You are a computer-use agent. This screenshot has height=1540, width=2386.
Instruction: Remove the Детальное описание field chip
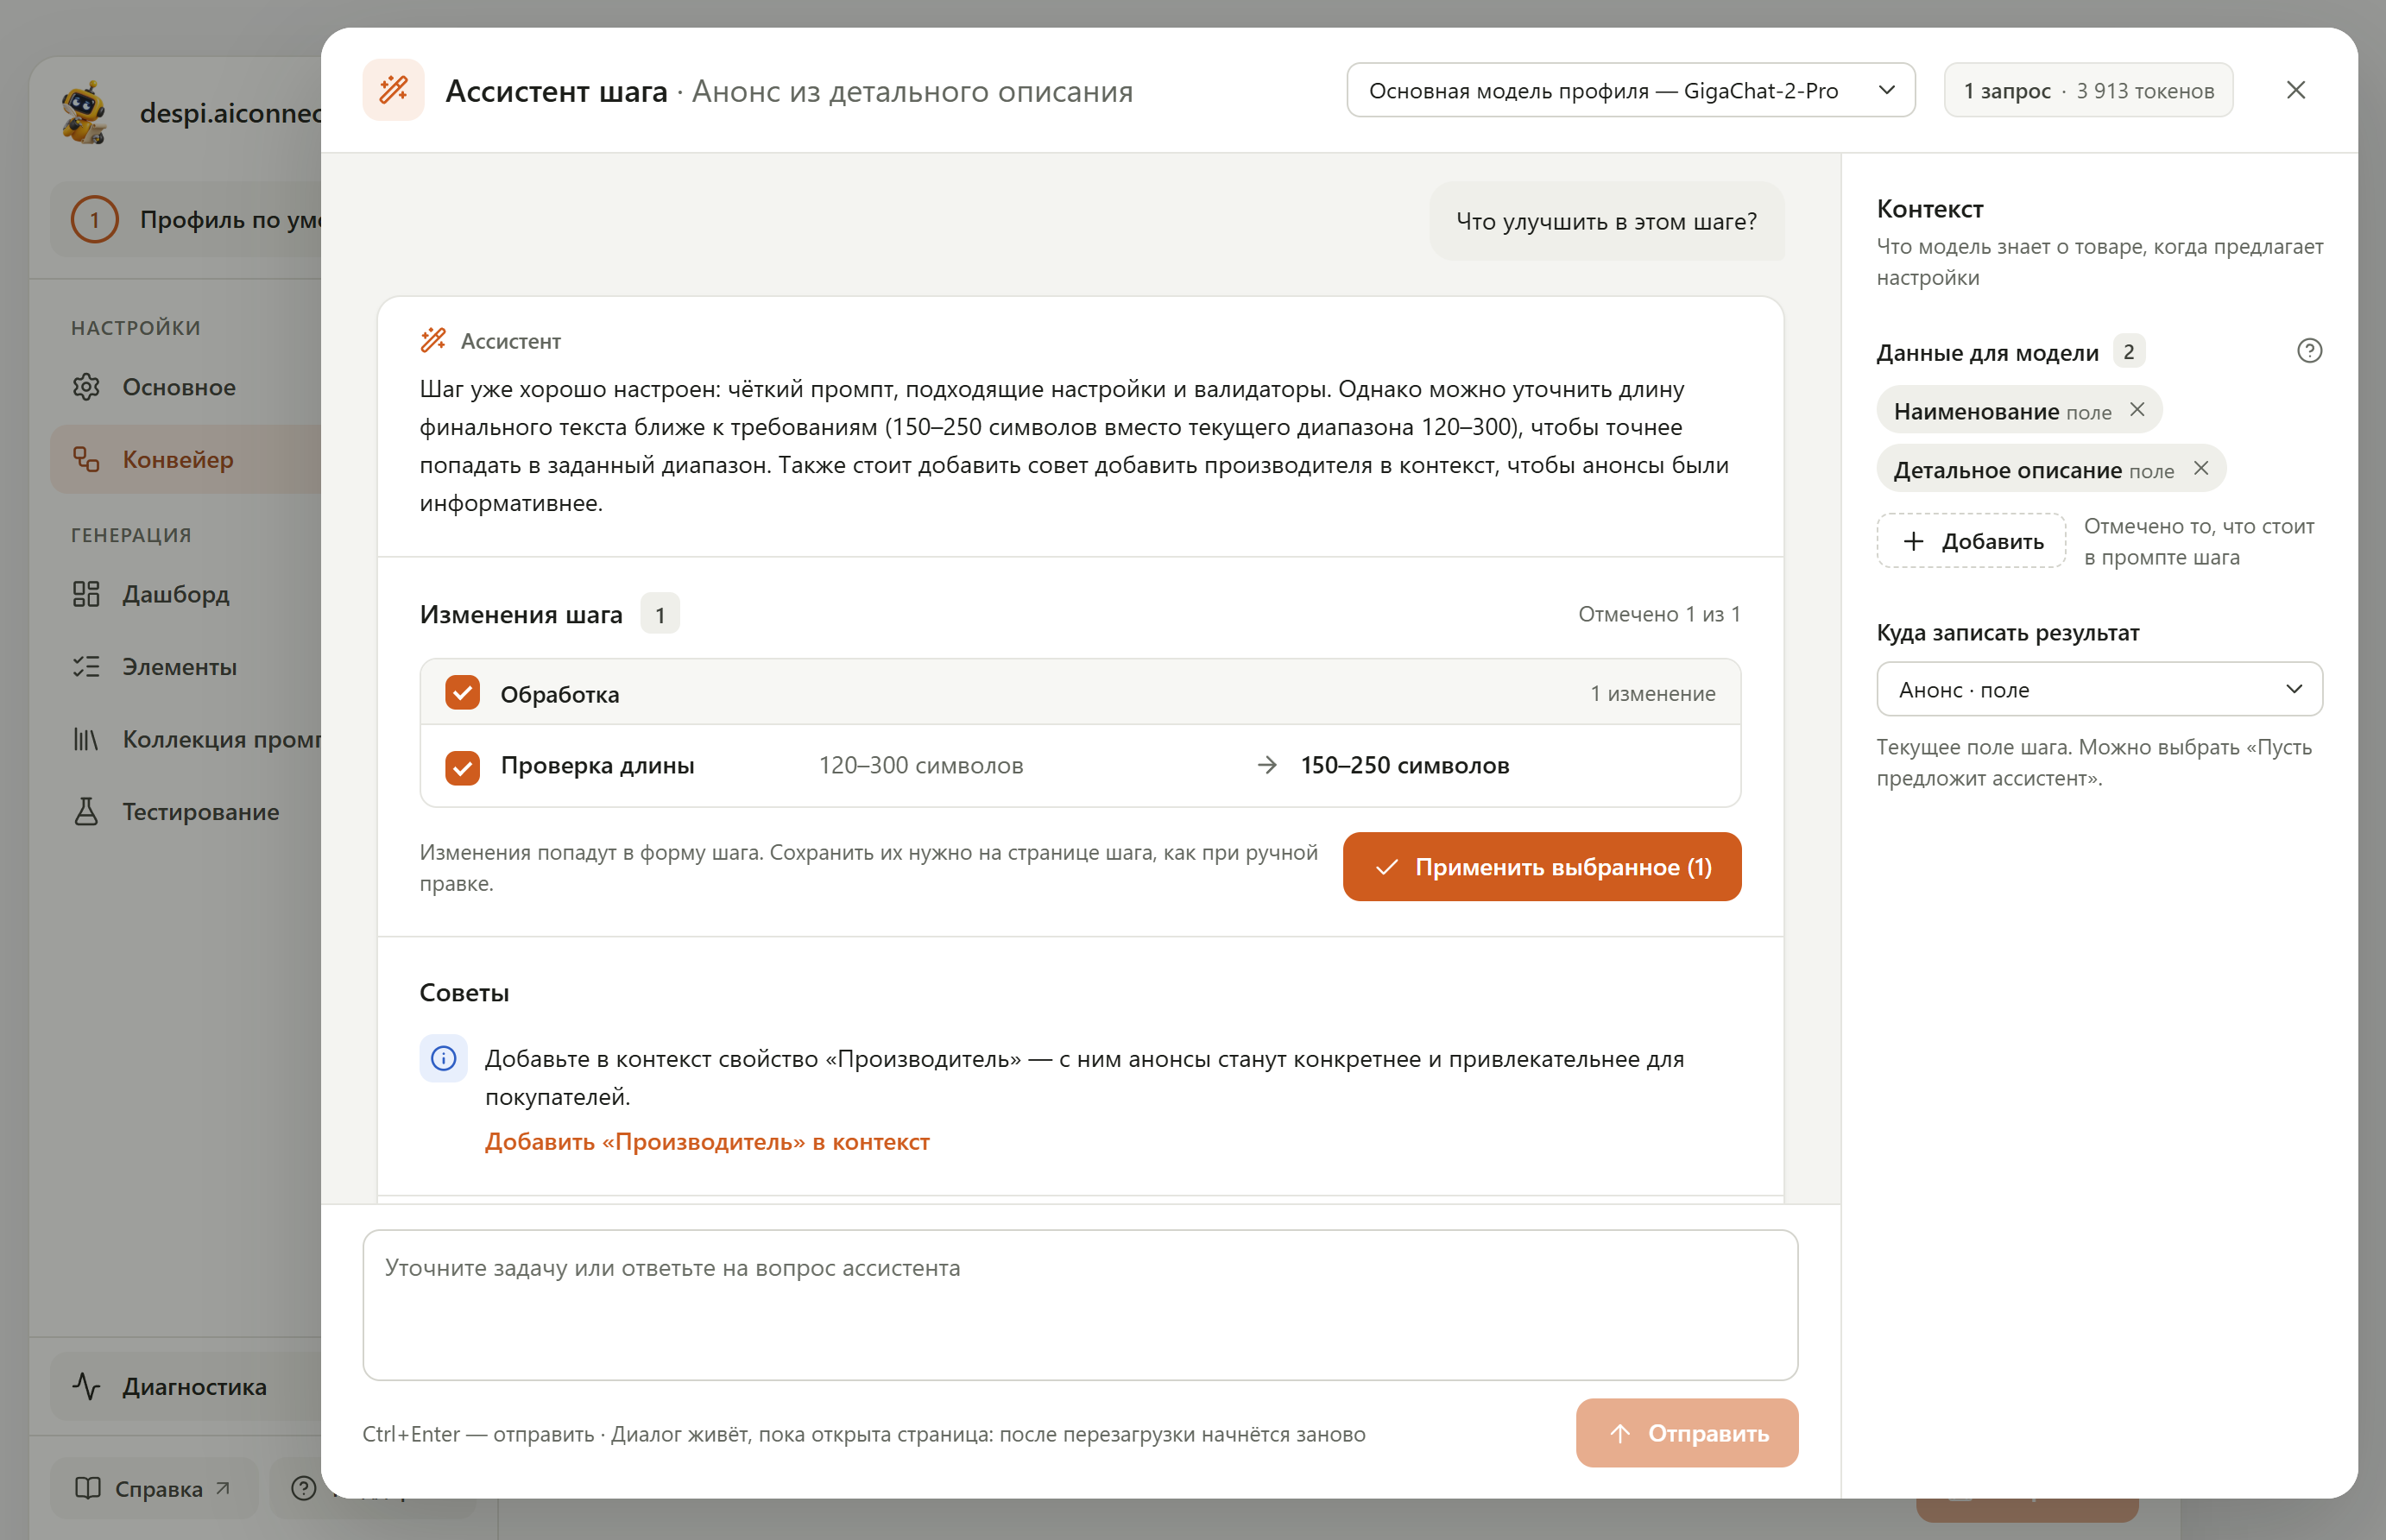(2201, 469)
